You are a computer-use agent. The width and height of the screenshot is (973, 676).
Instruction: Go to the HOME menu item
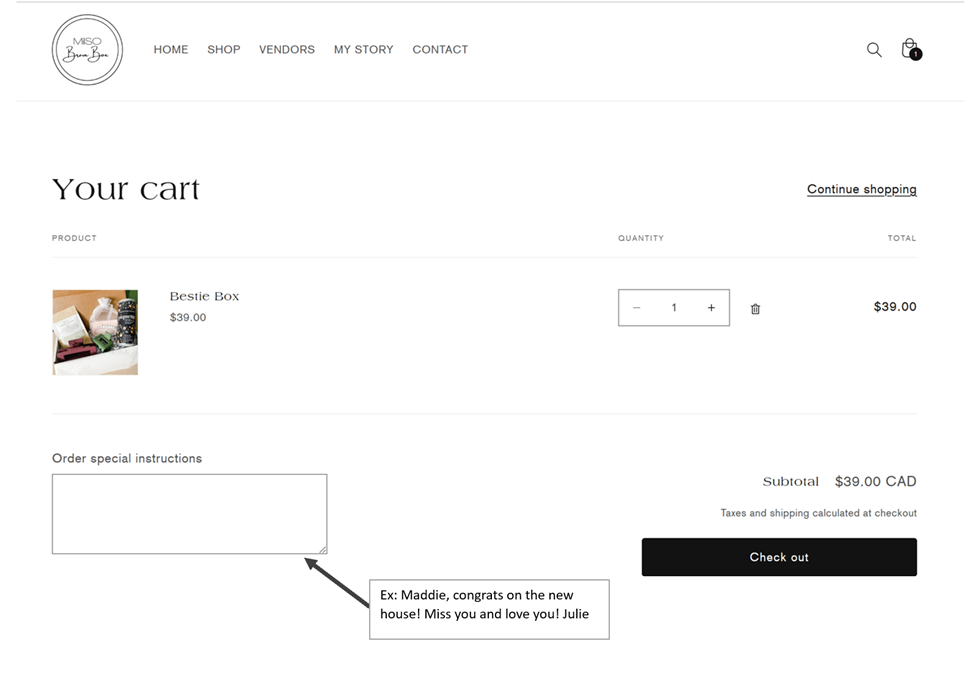coord(171,50)
